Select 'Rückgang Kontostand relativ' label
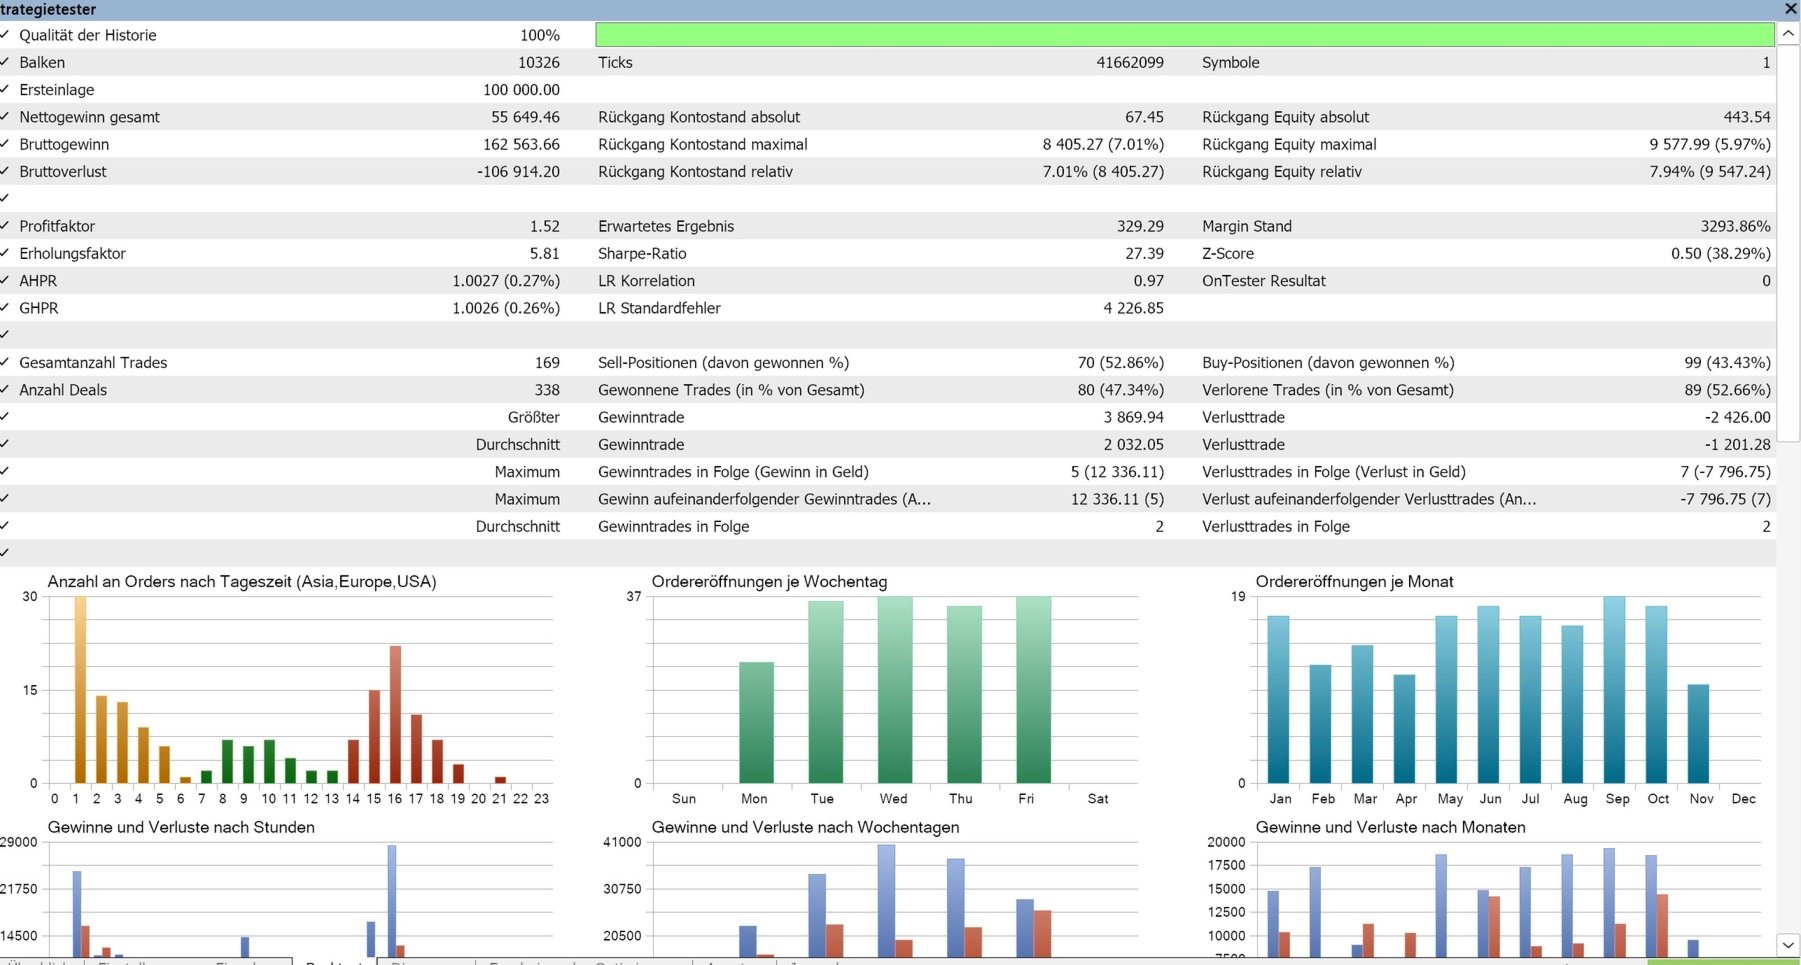The width and height of the screenshot is (1801, 965). tap(695, 172)
